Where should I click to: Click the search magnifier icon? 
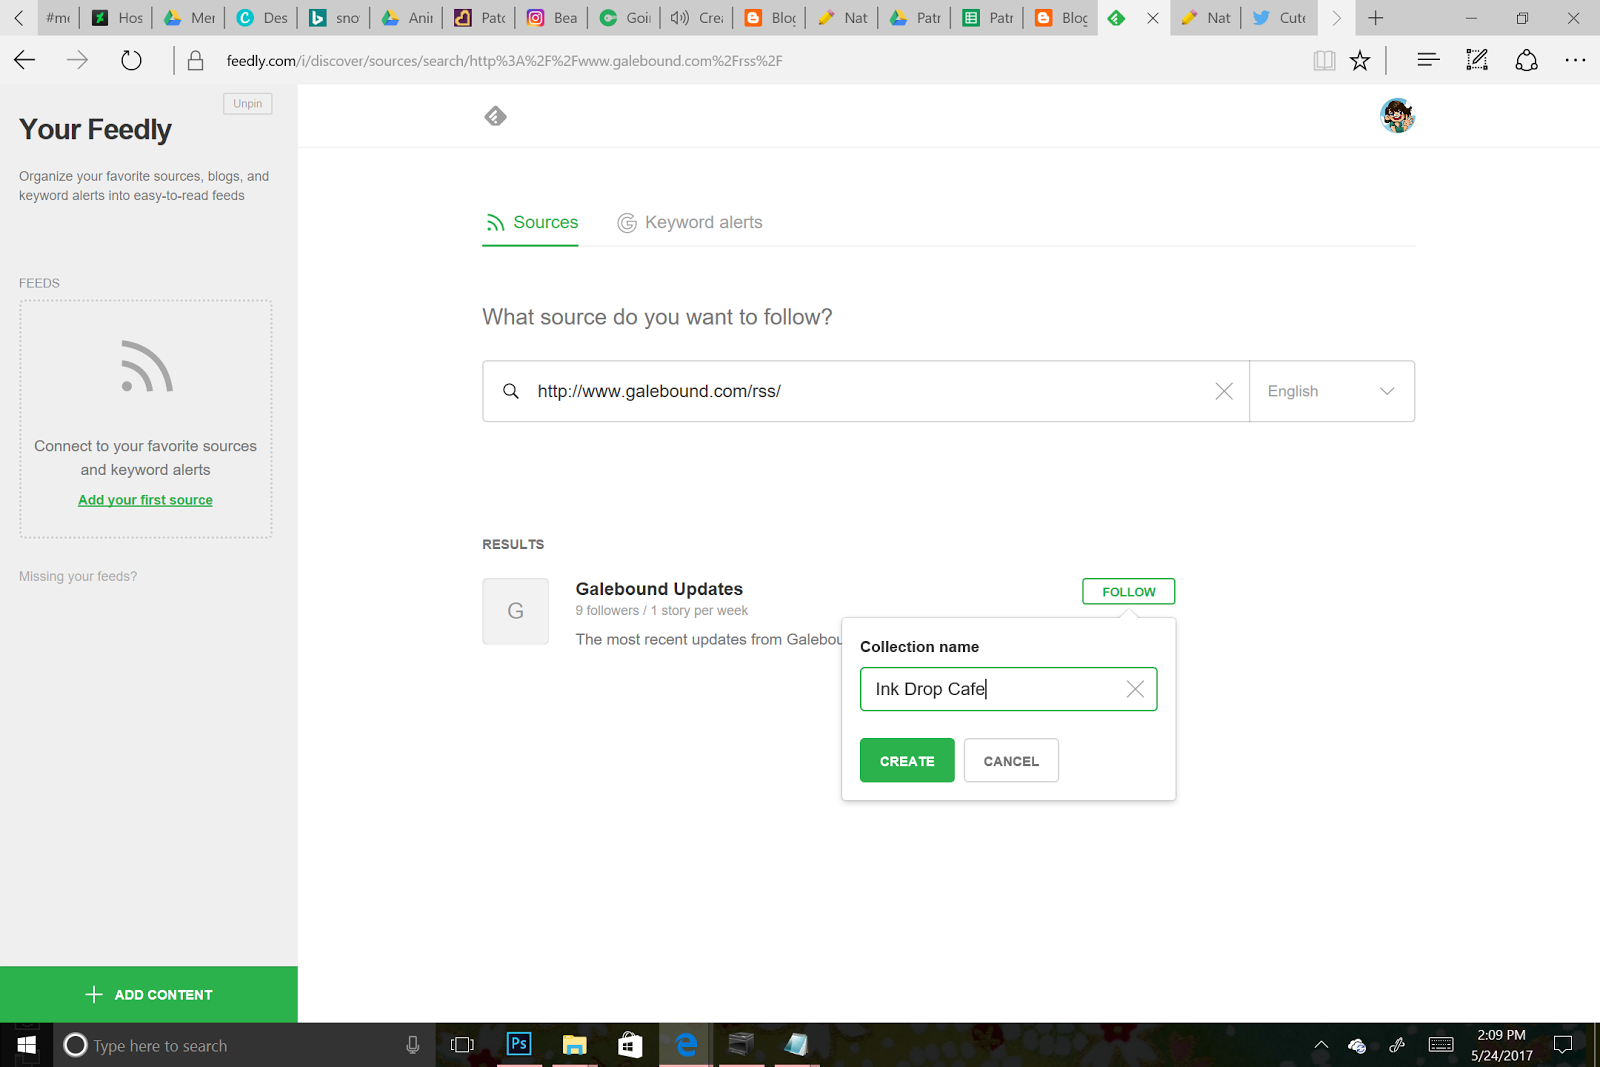[511, 391]
